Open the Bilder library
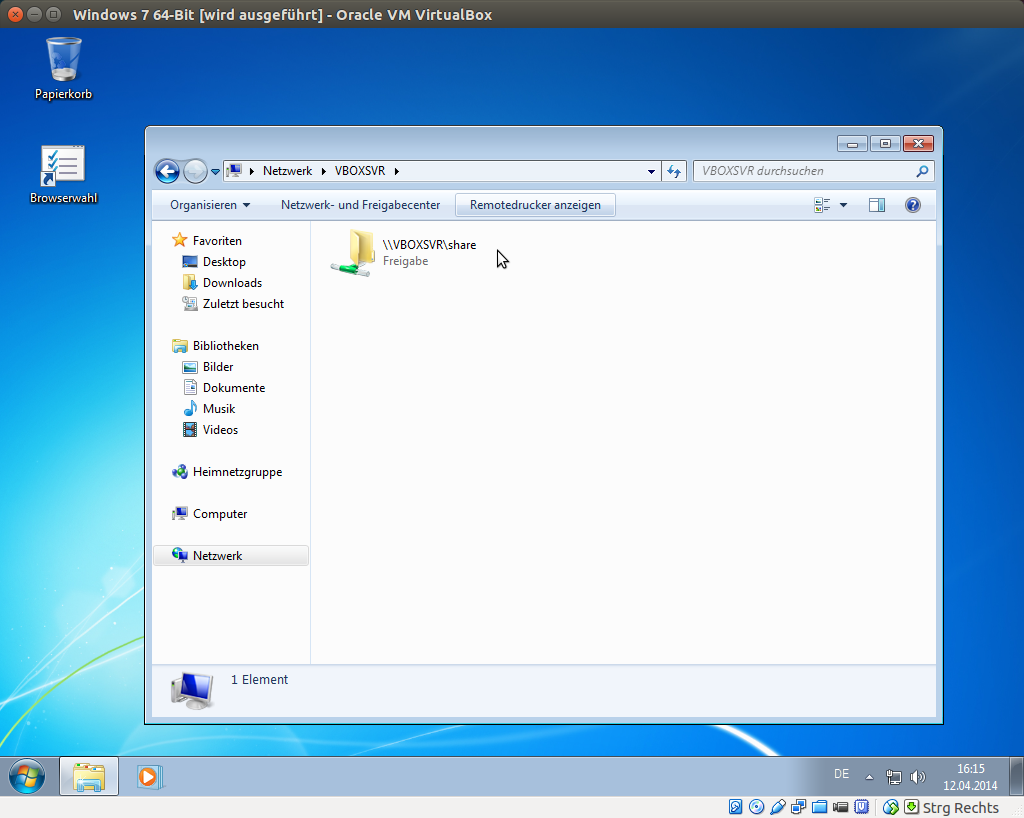Screen dimensions: 1024x818 coord(217,367)
